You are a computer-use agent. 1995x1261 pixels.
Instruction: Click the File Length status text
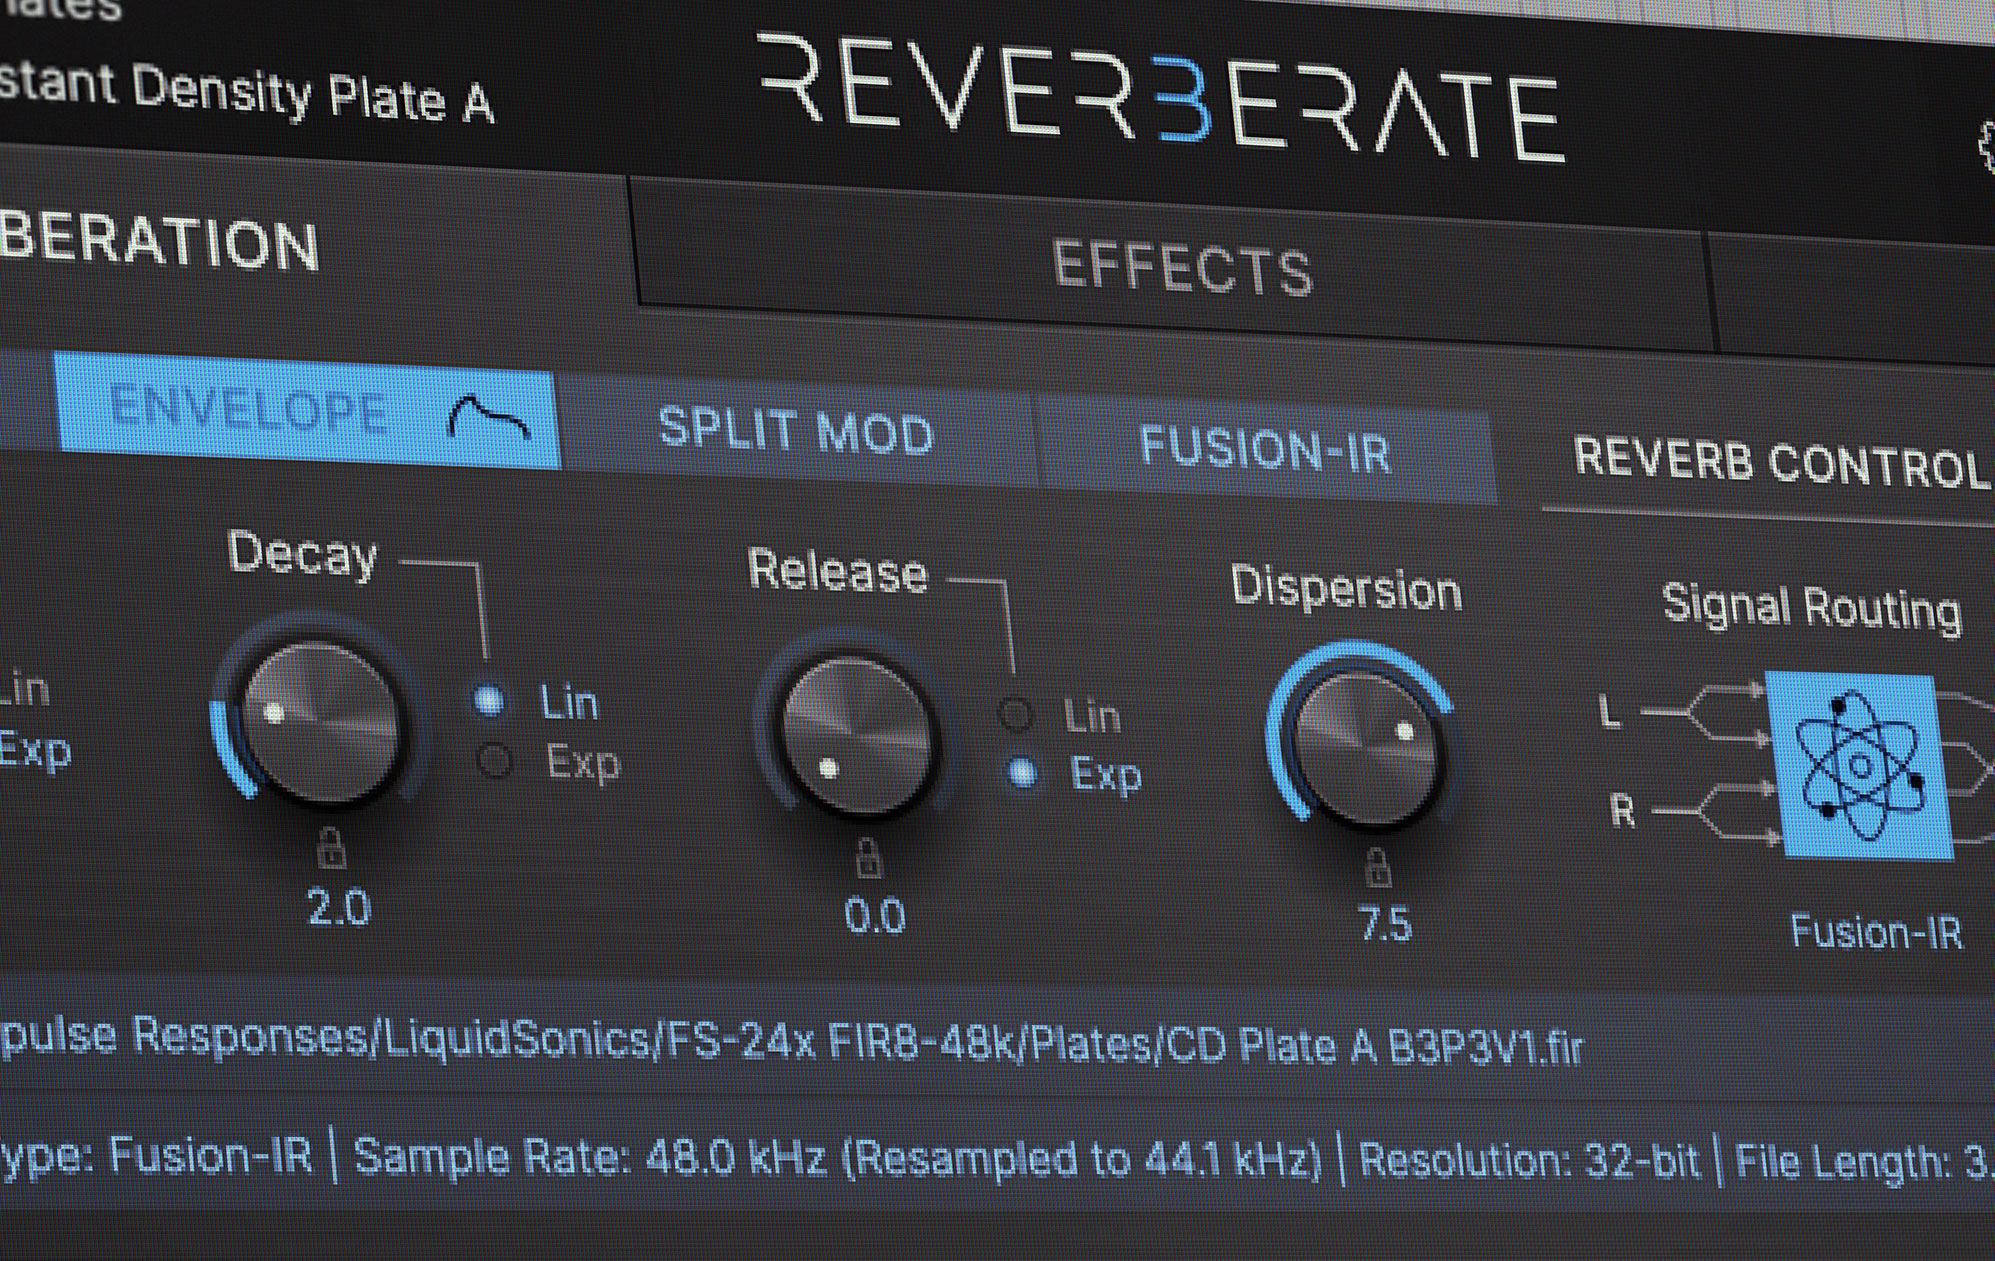pos(1865,1162)
